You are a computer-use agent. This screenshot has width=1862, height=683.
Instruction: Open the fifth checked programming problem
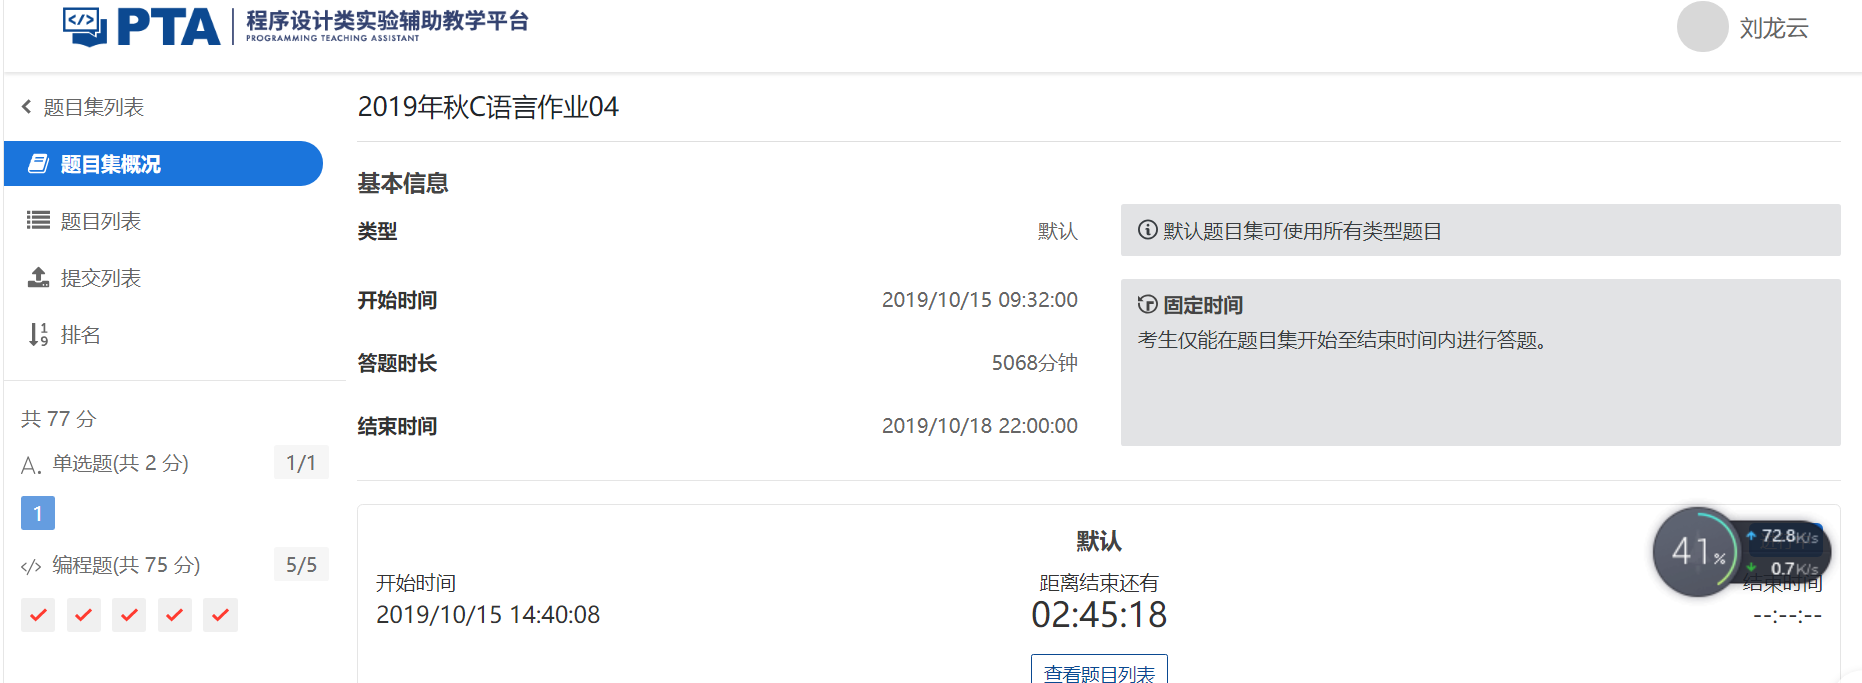pyautogui.click(x=220, y=615)
